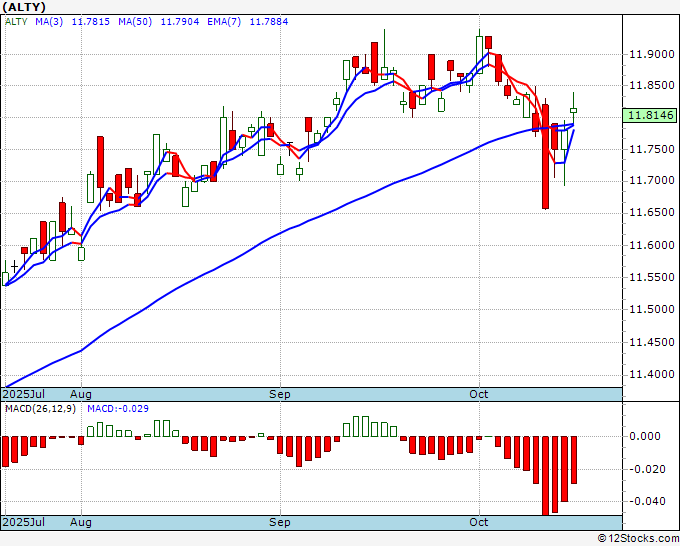680x546 pixels.
Task: Click the 2025Jul label on lower timeline
Action: (23, 522)
